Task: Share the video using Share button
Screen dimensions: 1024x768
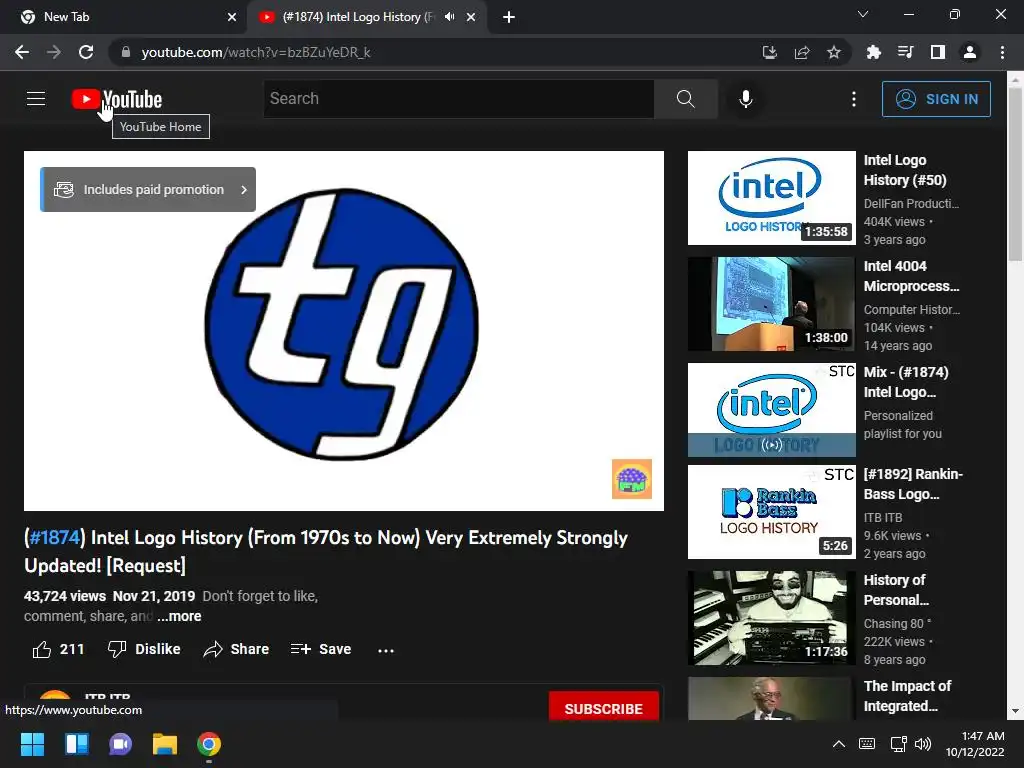Action: pyautogui.click(x=236, y=649)
